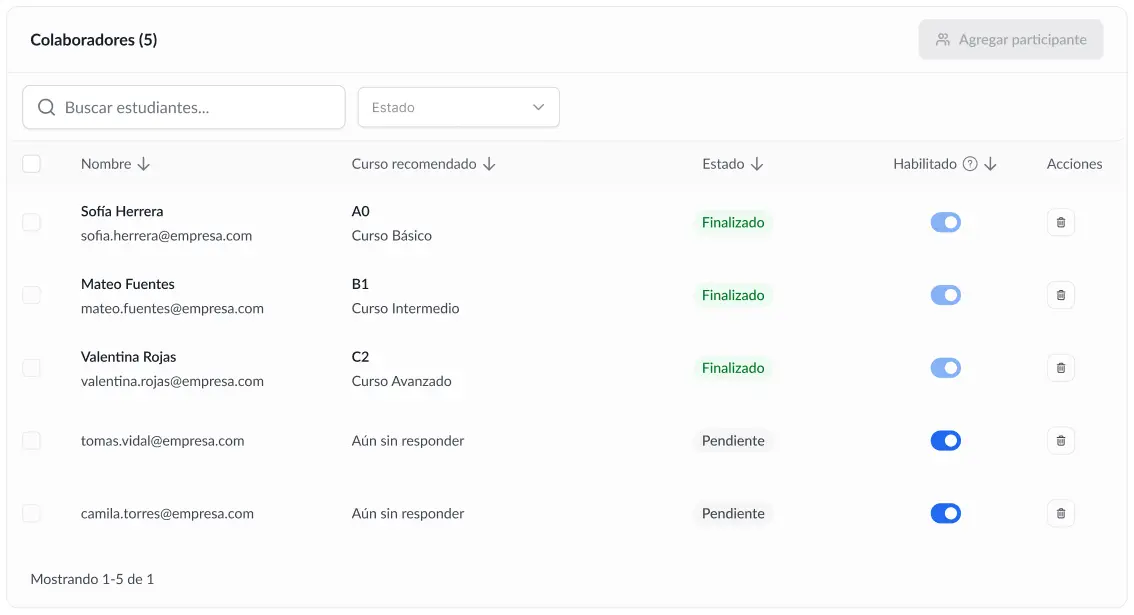Click camila.torres' Pendiente status badge
Screen dimensions: 1134x615
733,513
